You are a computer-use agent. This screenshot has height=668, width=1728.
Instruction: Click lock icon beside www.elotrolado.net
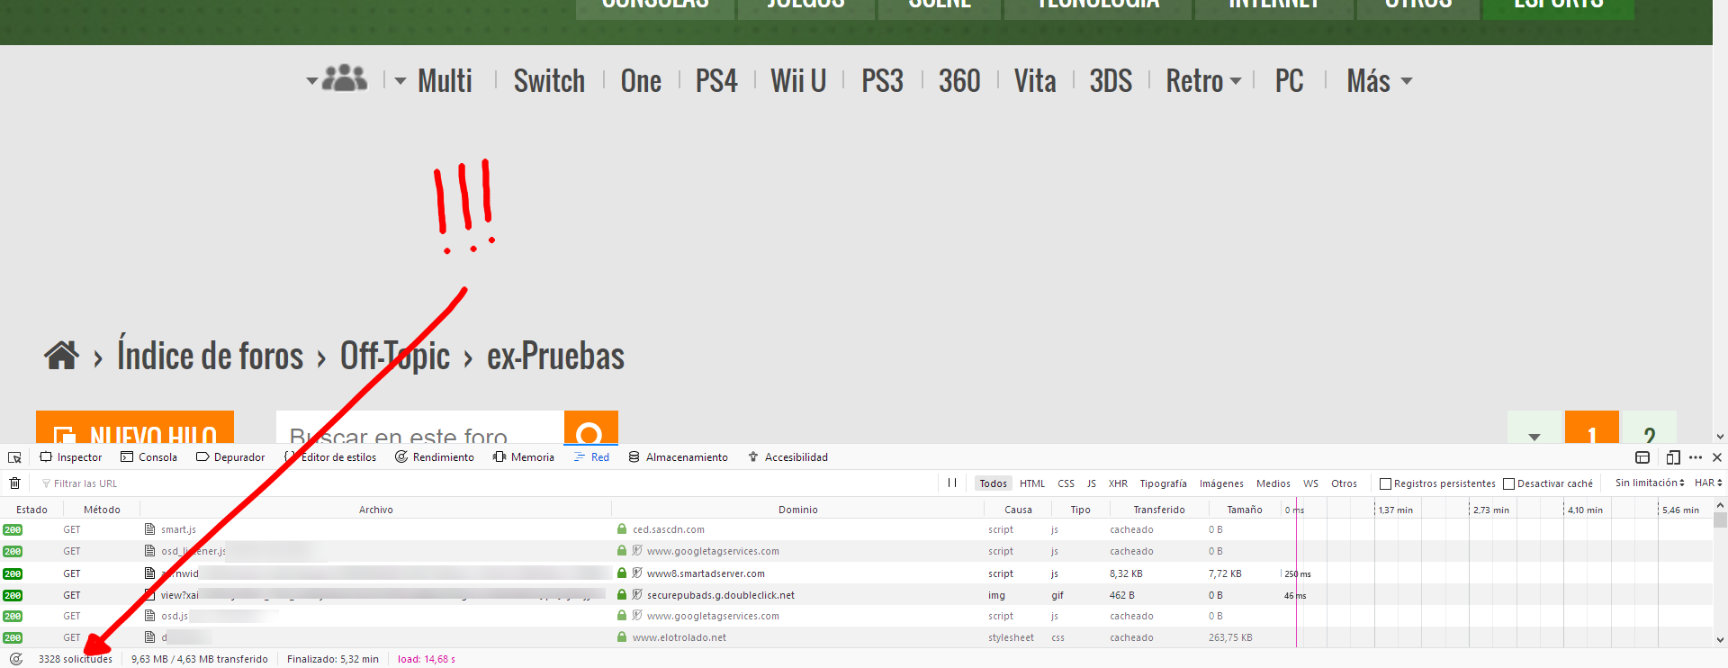tap(622, 637)
